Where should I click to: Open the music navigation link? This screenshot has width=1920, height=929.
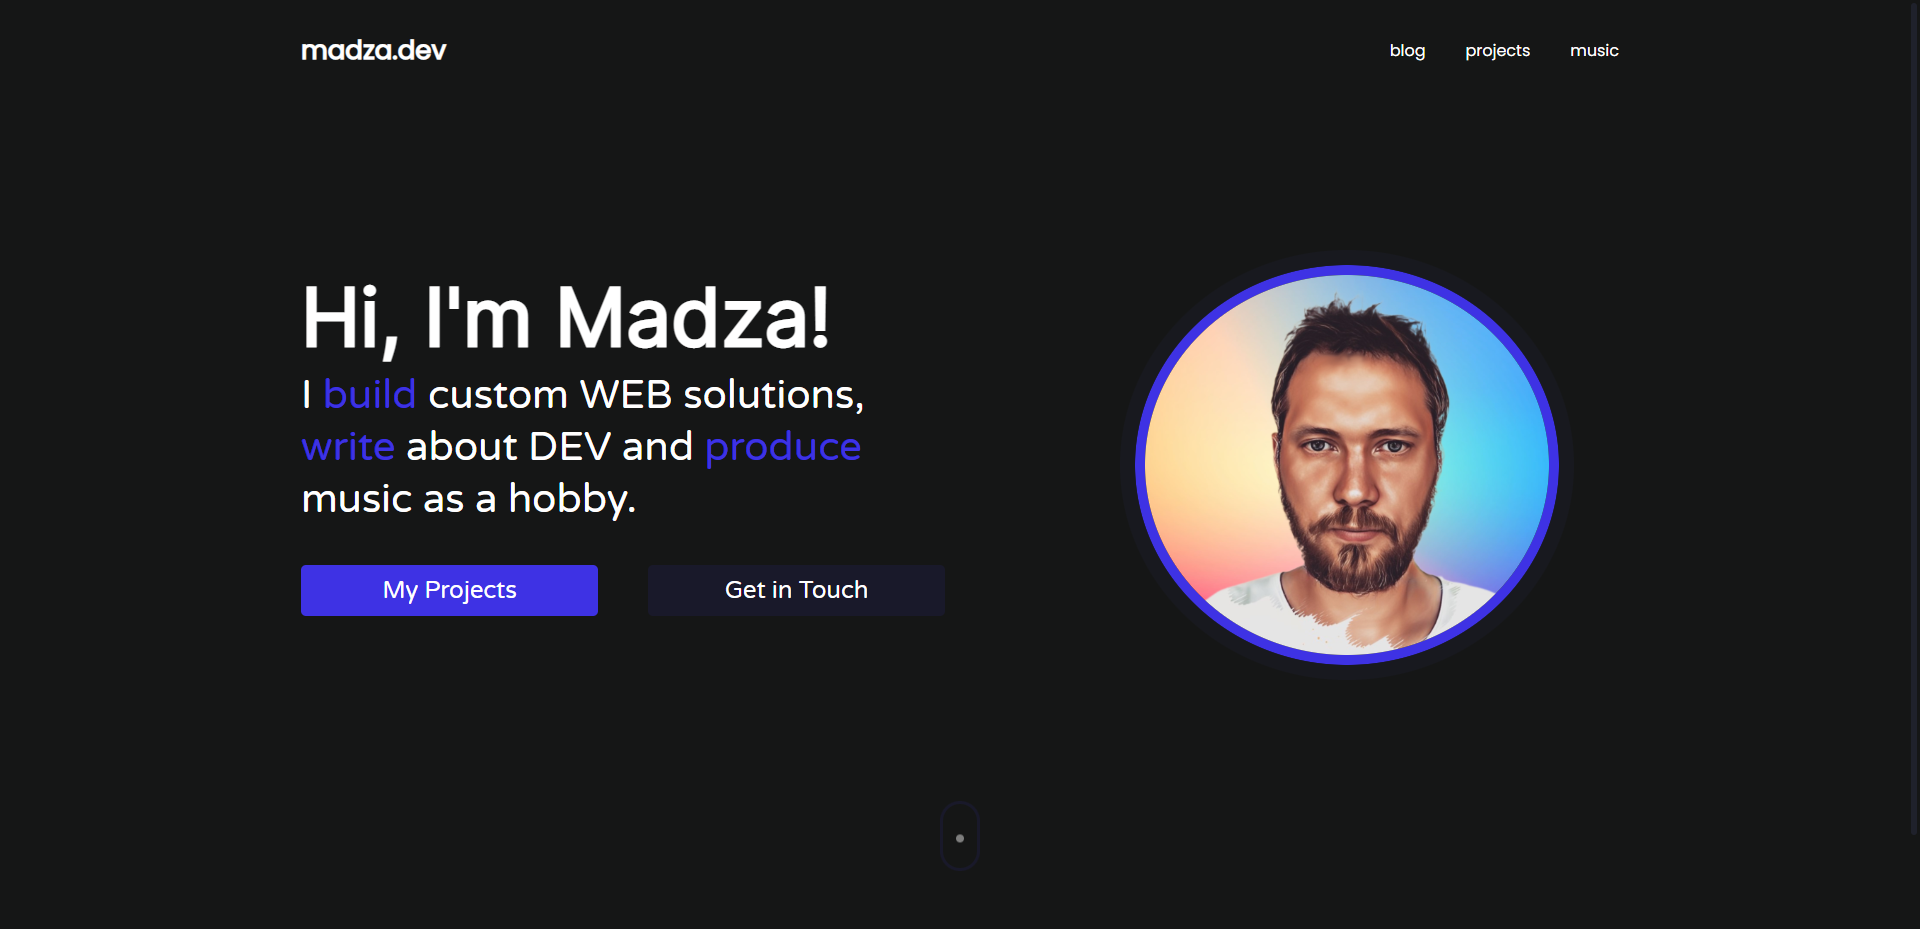point(1594,50)
